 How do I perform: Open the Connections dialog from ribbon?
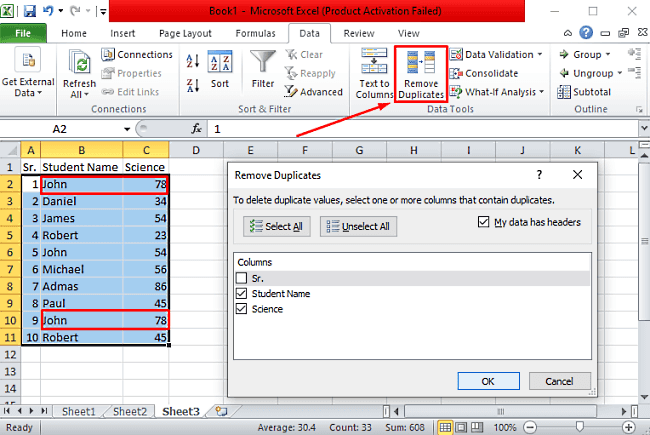pyautogui.click(x=137, y=55)
